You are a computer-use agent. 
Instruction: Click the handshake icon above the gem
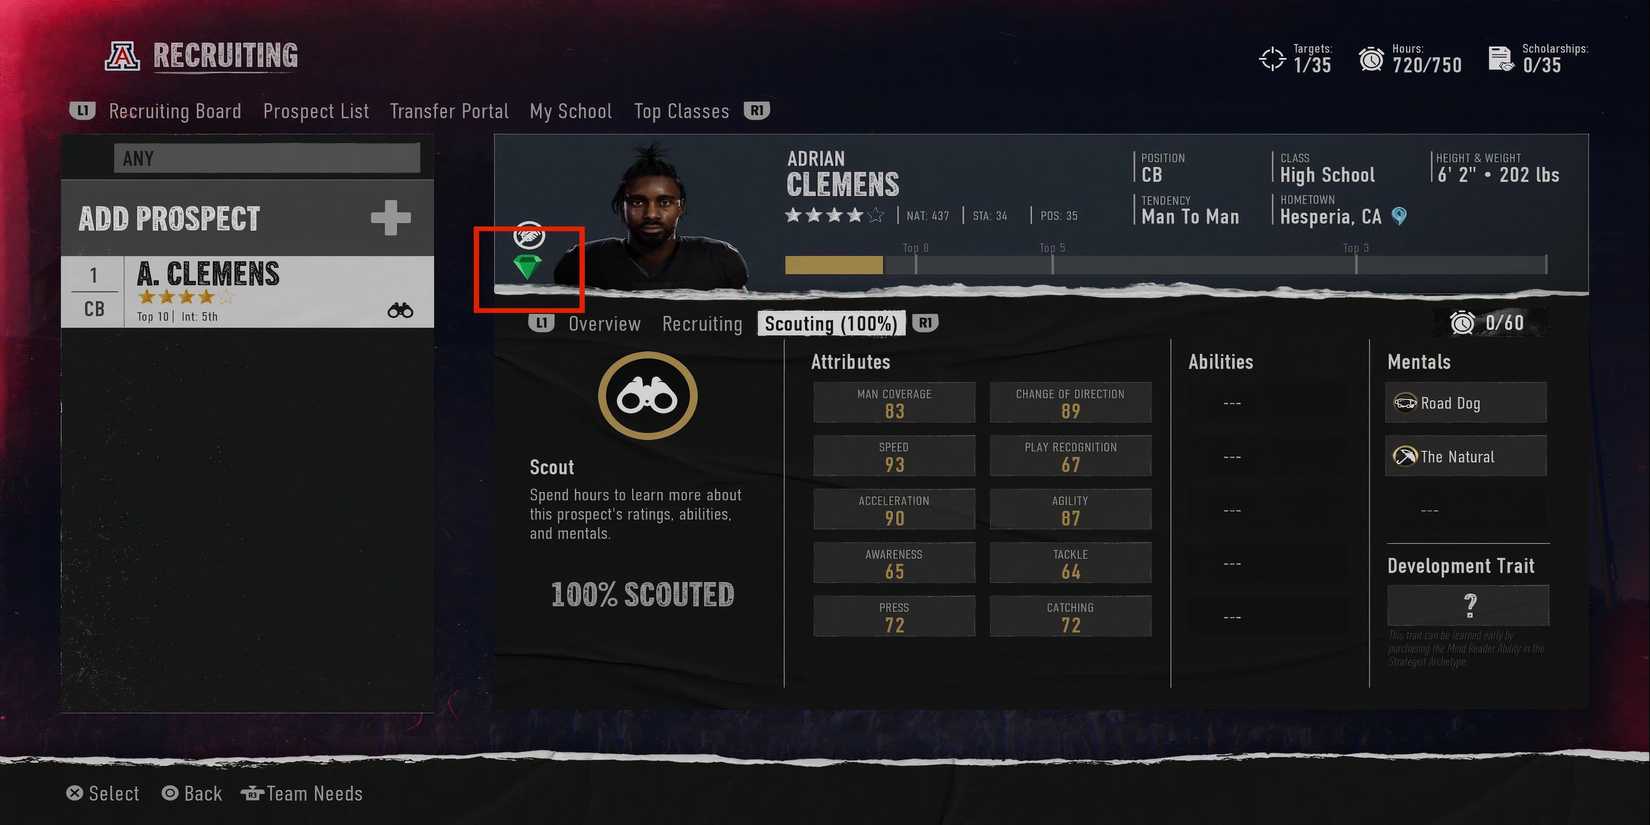click(x=529, y=236)
